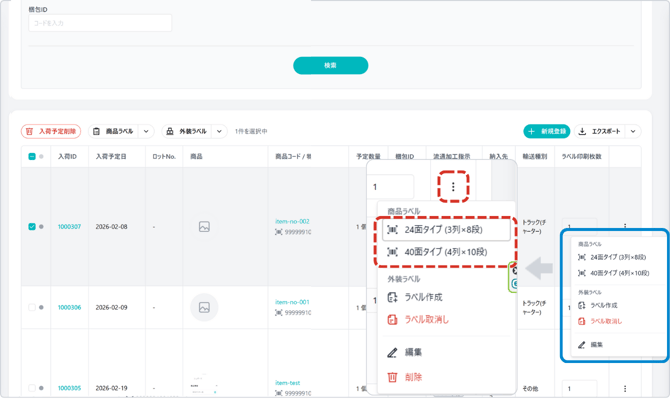Screen dimensions: 670x401
Task: Click the 梱包ID input field
Action: [100, 23]
